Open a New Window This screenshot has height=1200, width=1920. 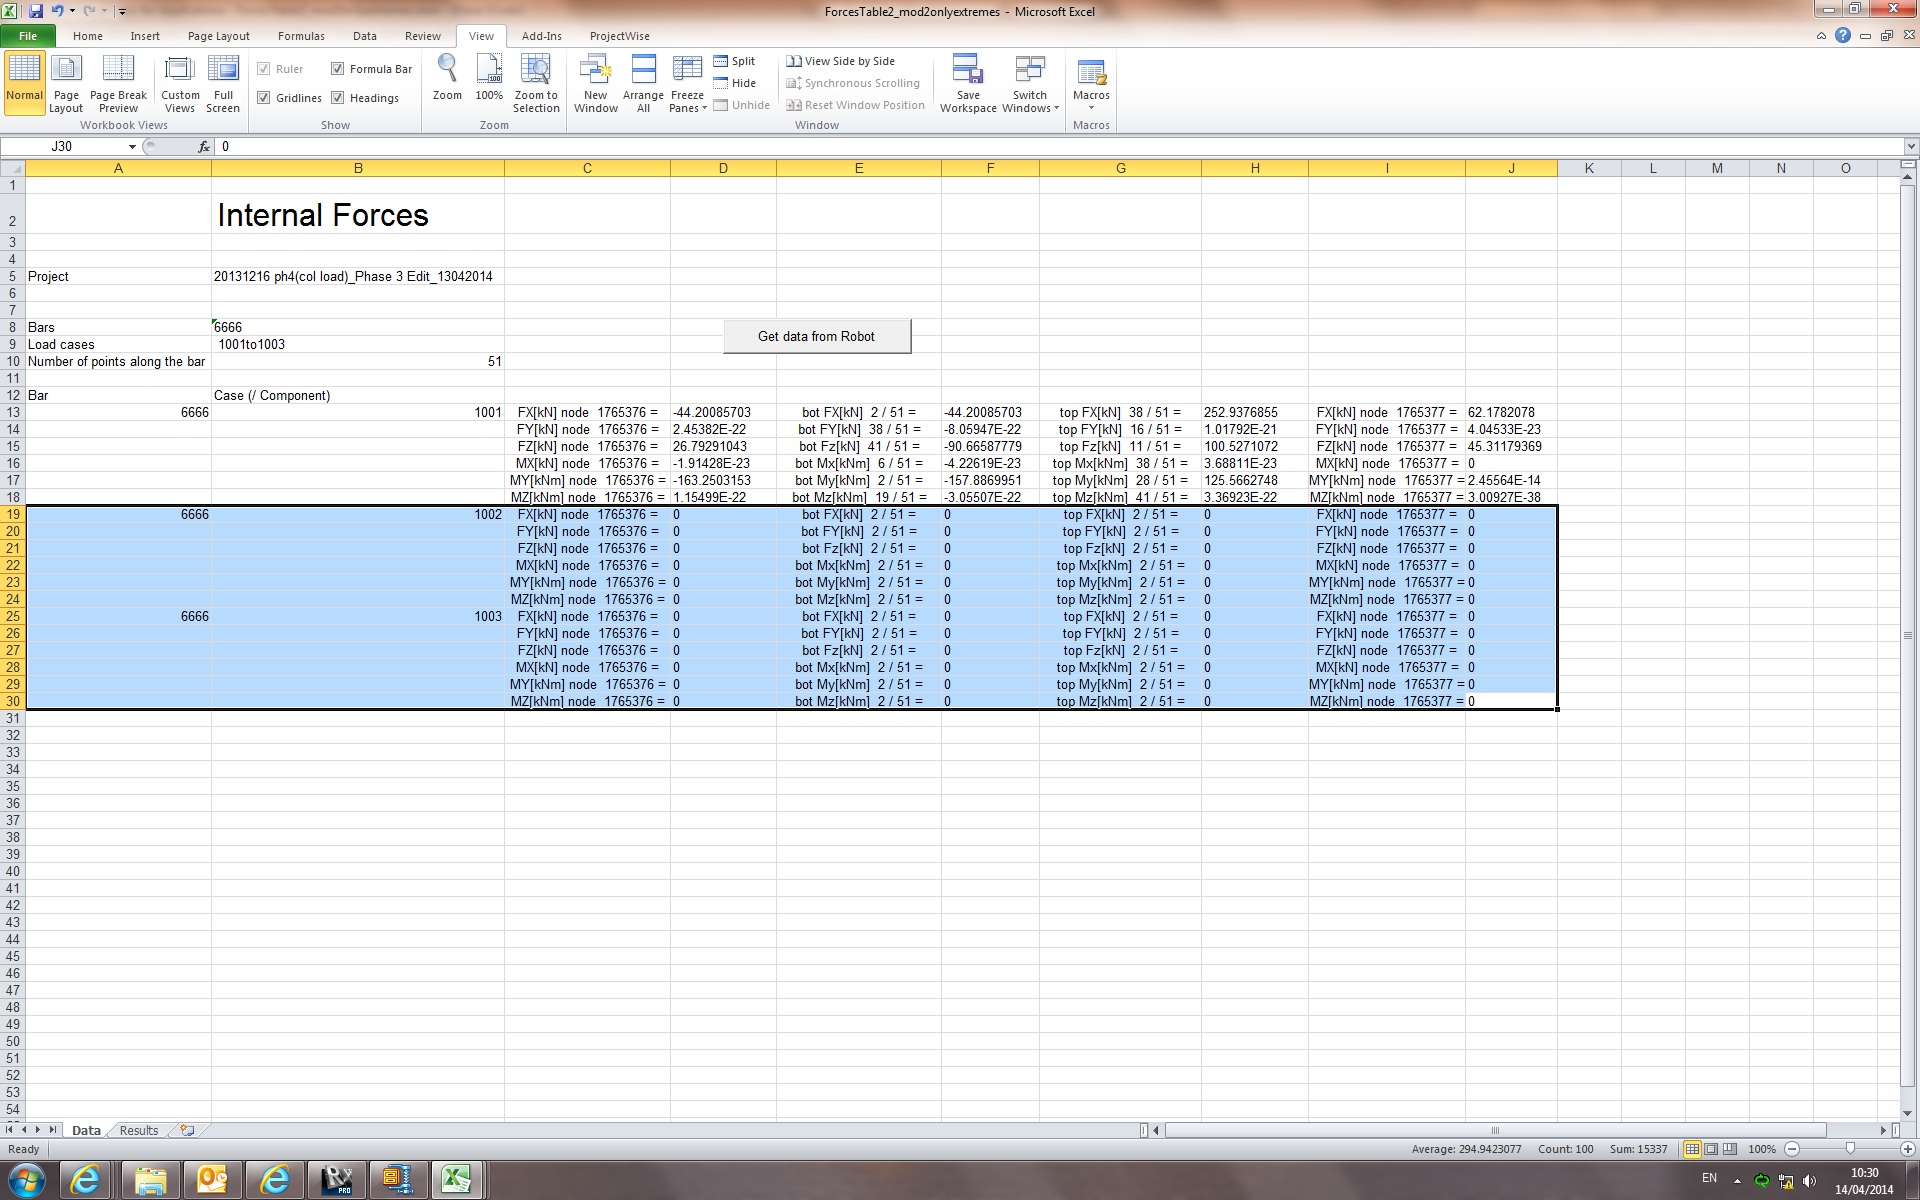pyautogui.click(x=595, y=84)
